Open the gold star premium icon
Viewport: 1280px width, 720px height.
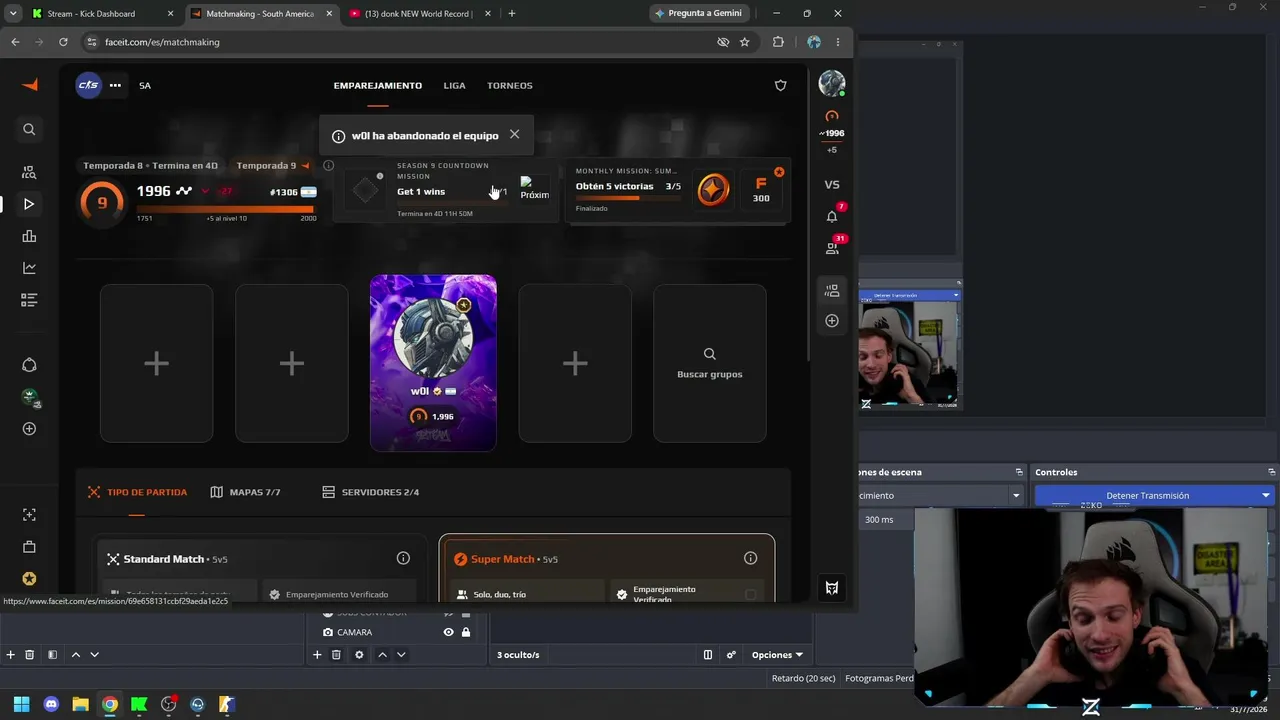point(29,579)
